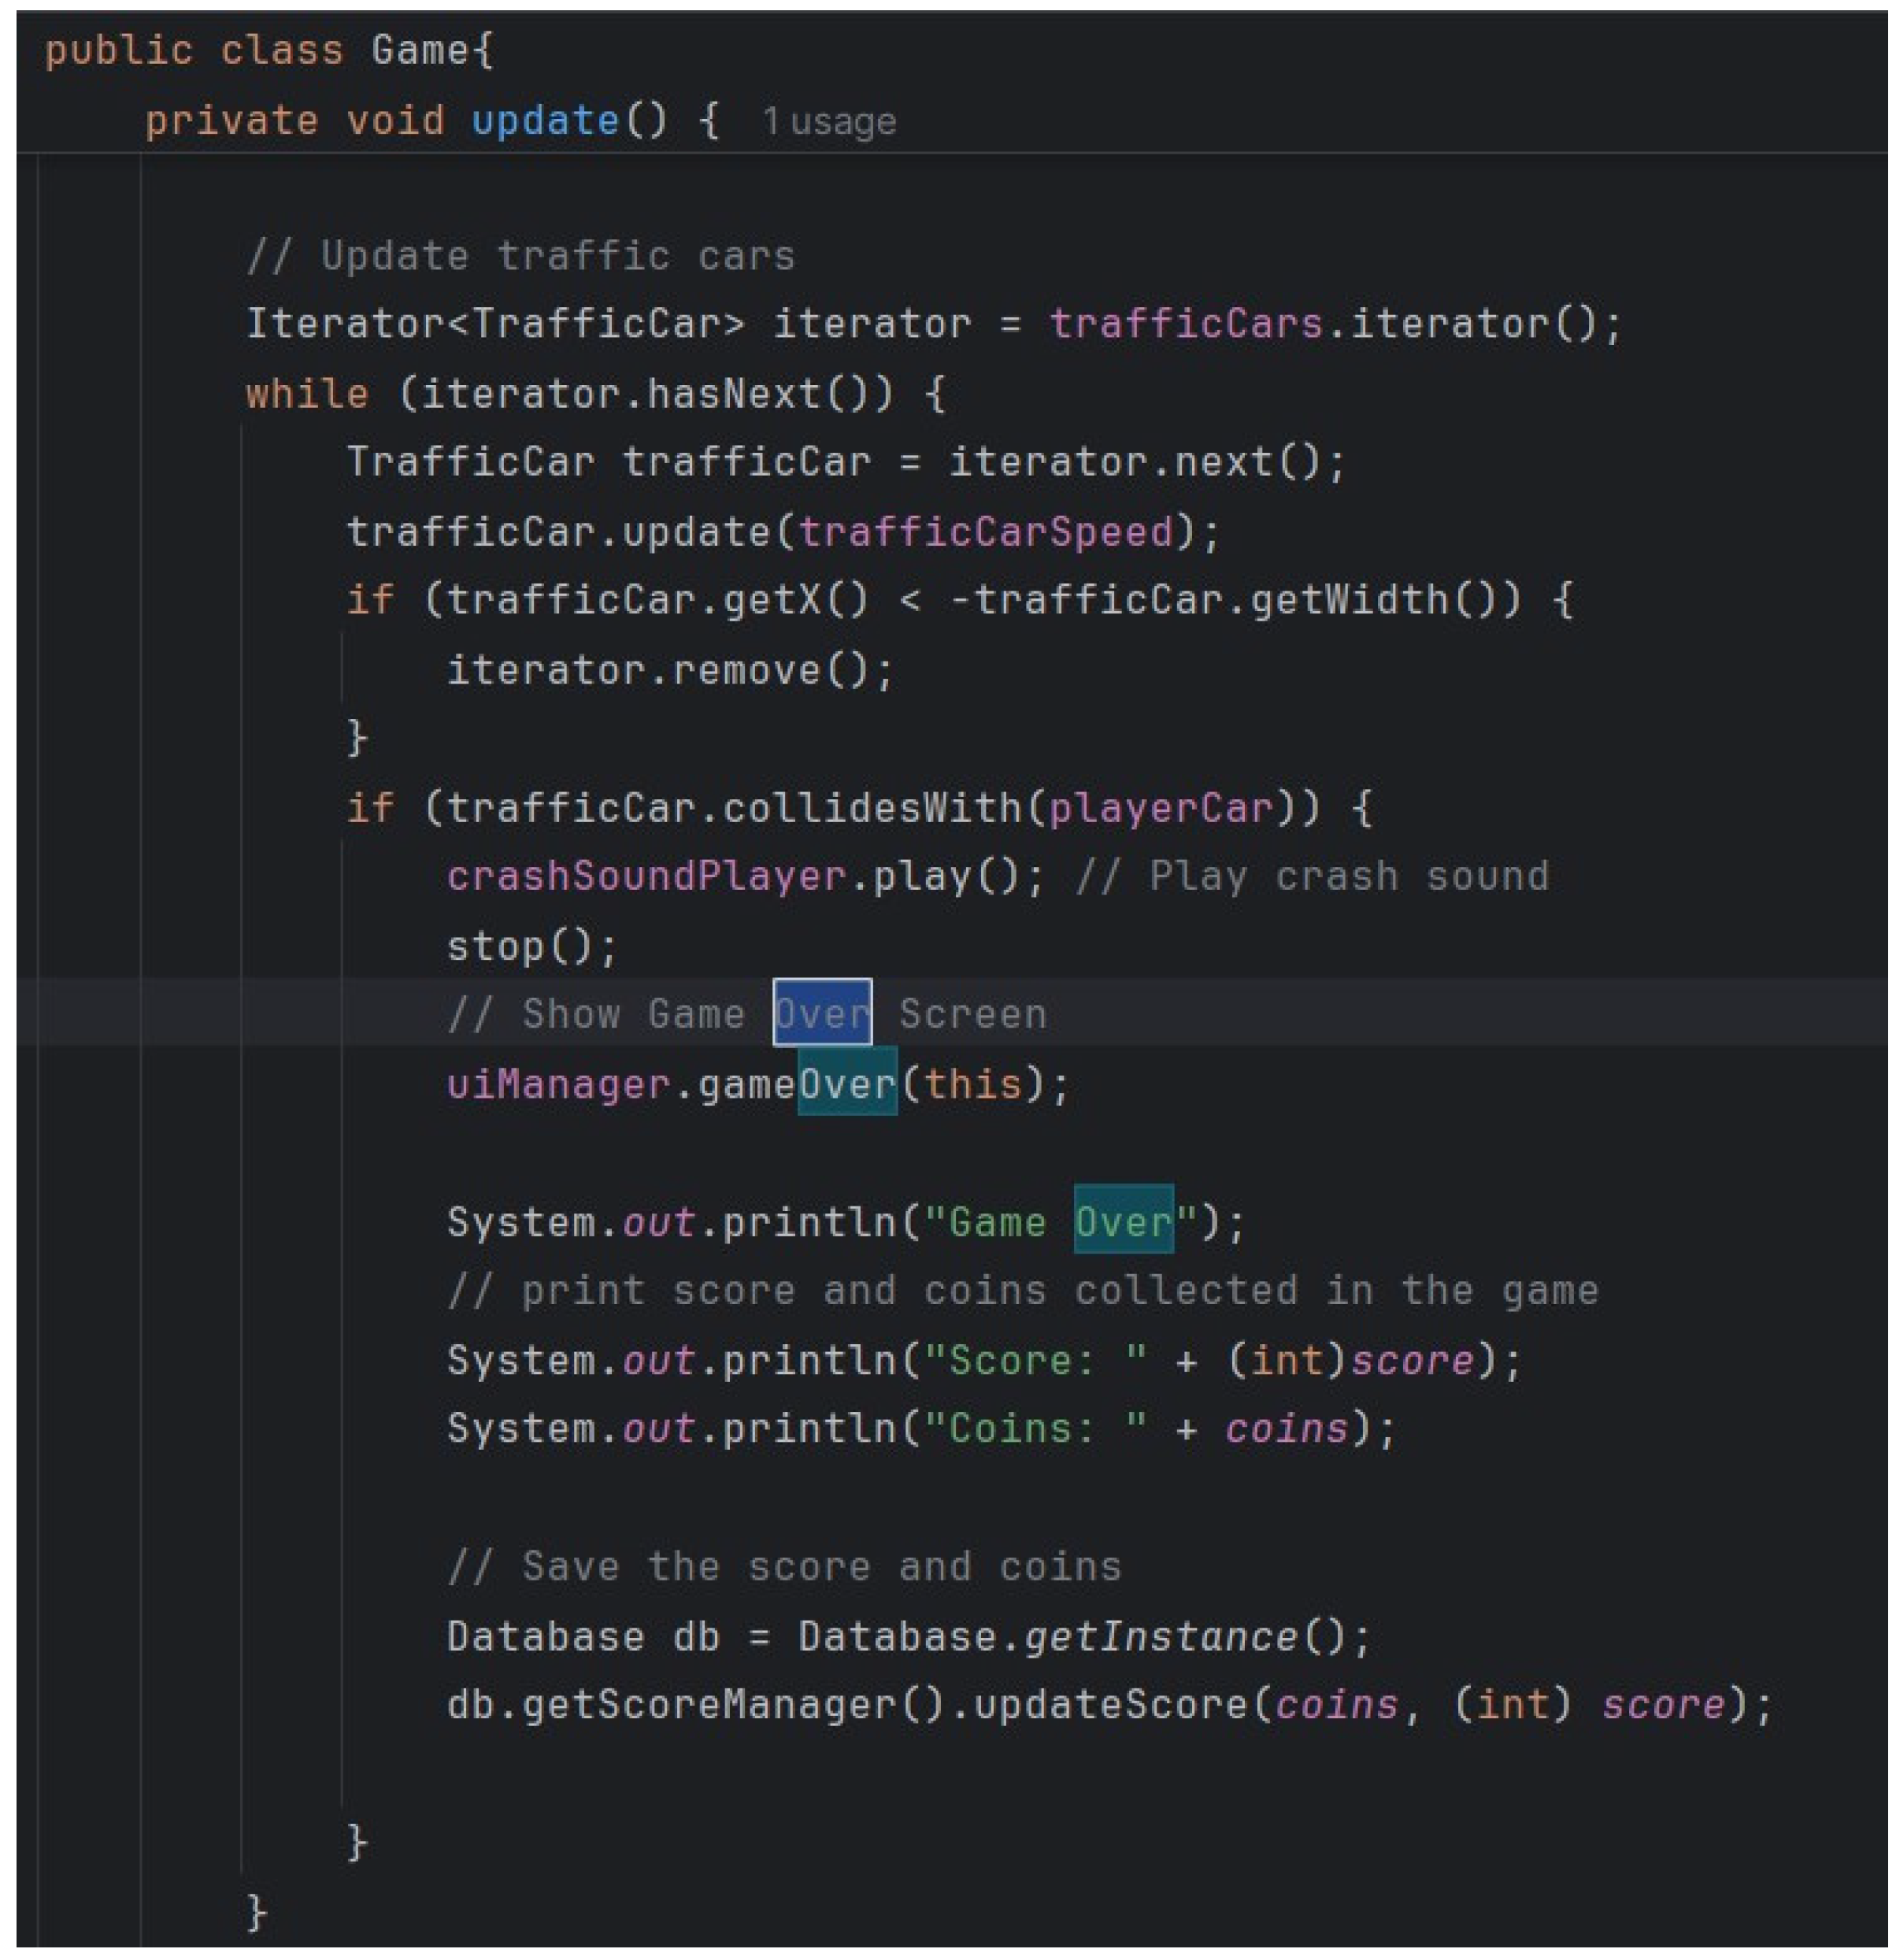Click the highlighted 'Over' in println string

coord(1123,1222)
